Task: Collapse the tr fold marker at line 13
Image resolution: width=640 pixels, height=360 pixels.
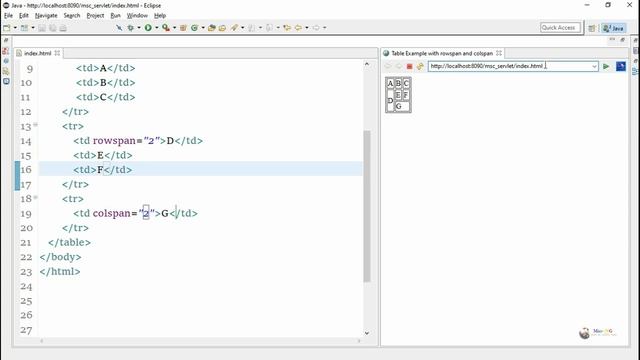Action: (x=36, y=124)
